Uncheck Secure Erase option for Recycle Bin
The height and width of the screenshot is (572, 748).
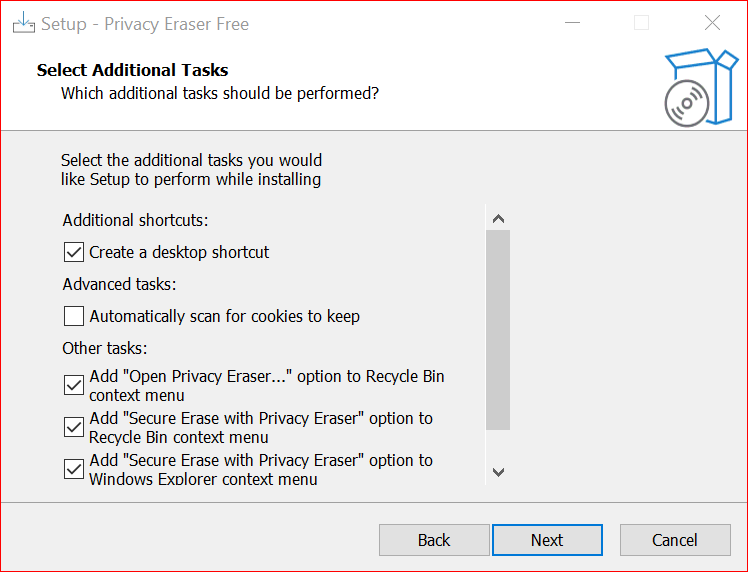point(74,427)
